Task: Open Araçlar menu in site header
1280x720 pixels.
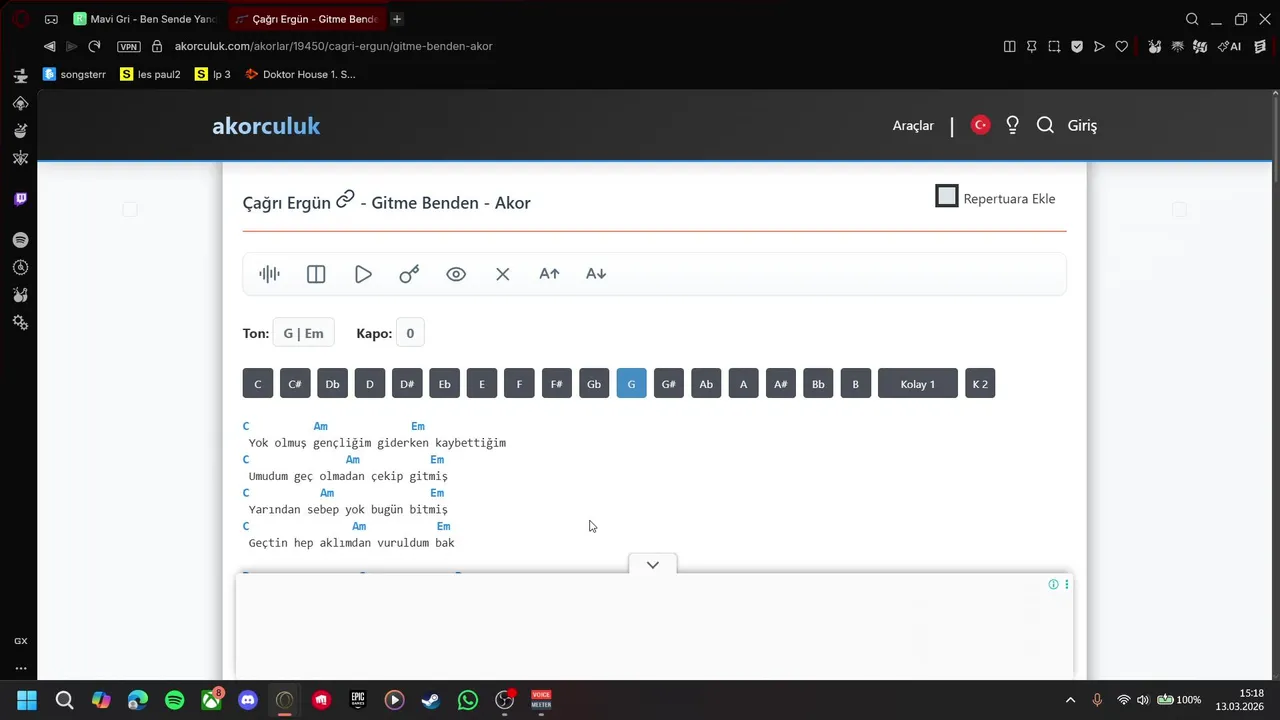Action: pos(913,126)
